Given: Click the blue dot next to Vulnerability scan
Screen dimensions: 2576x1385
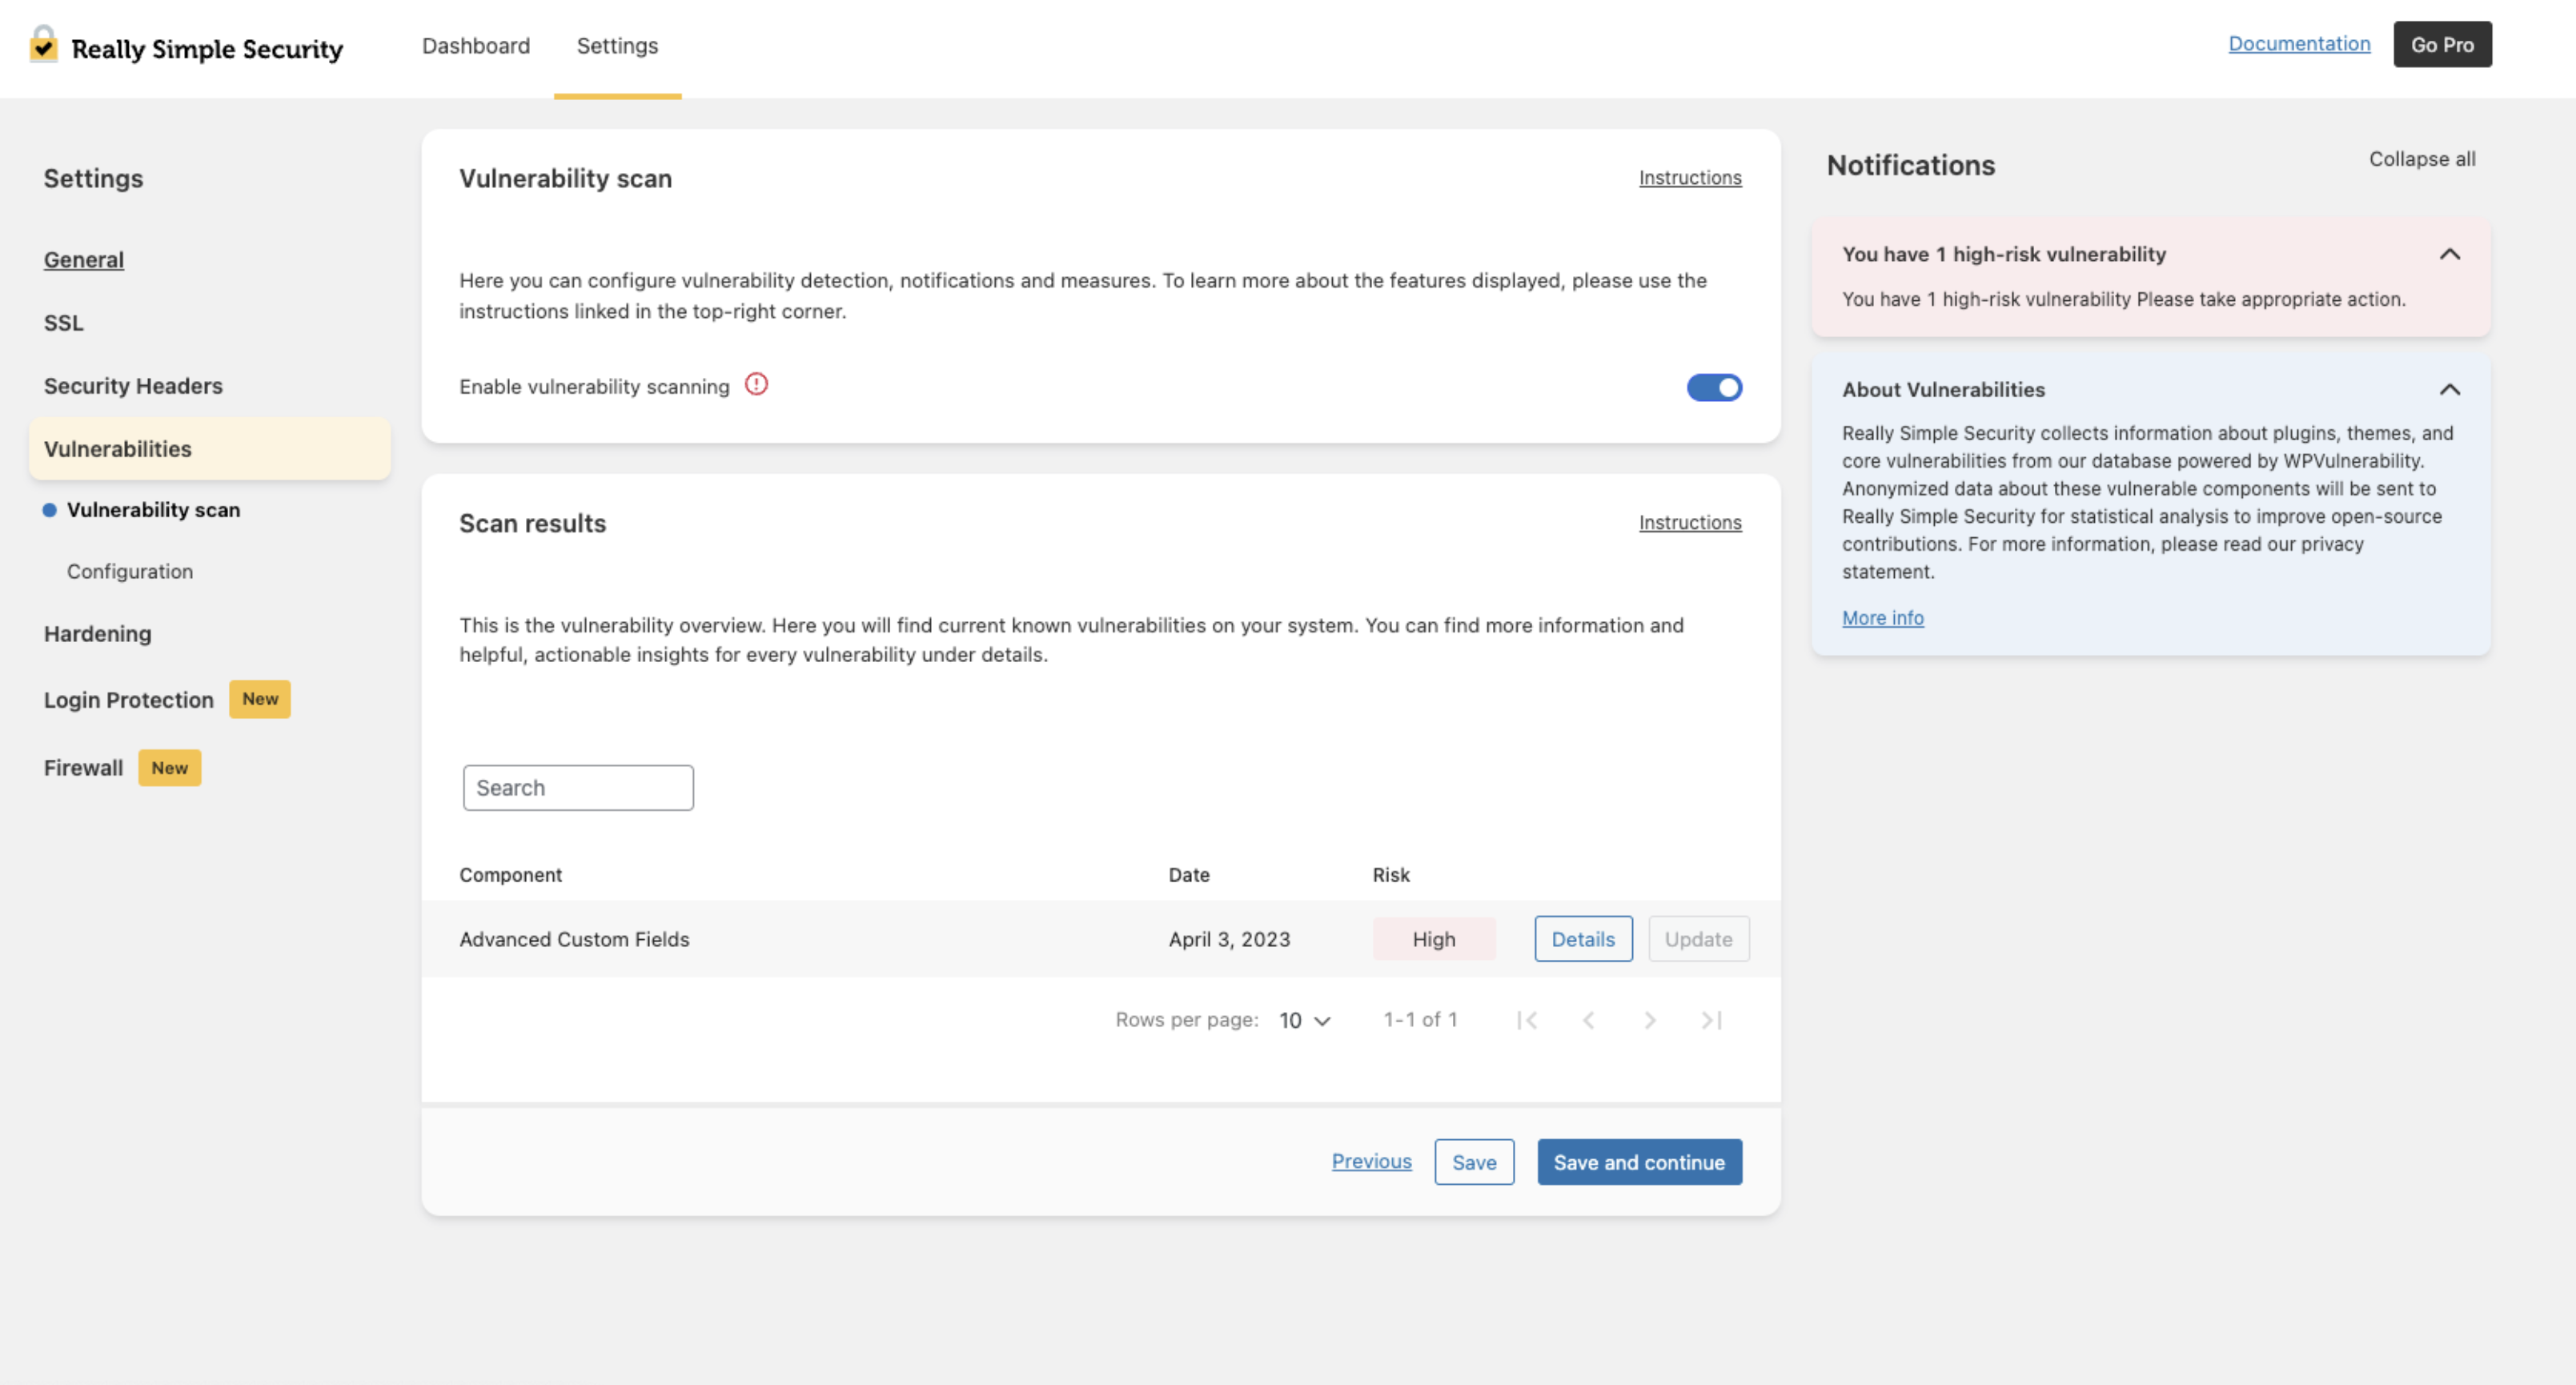Looking at the screenshot, I should [x=49, y=510].
